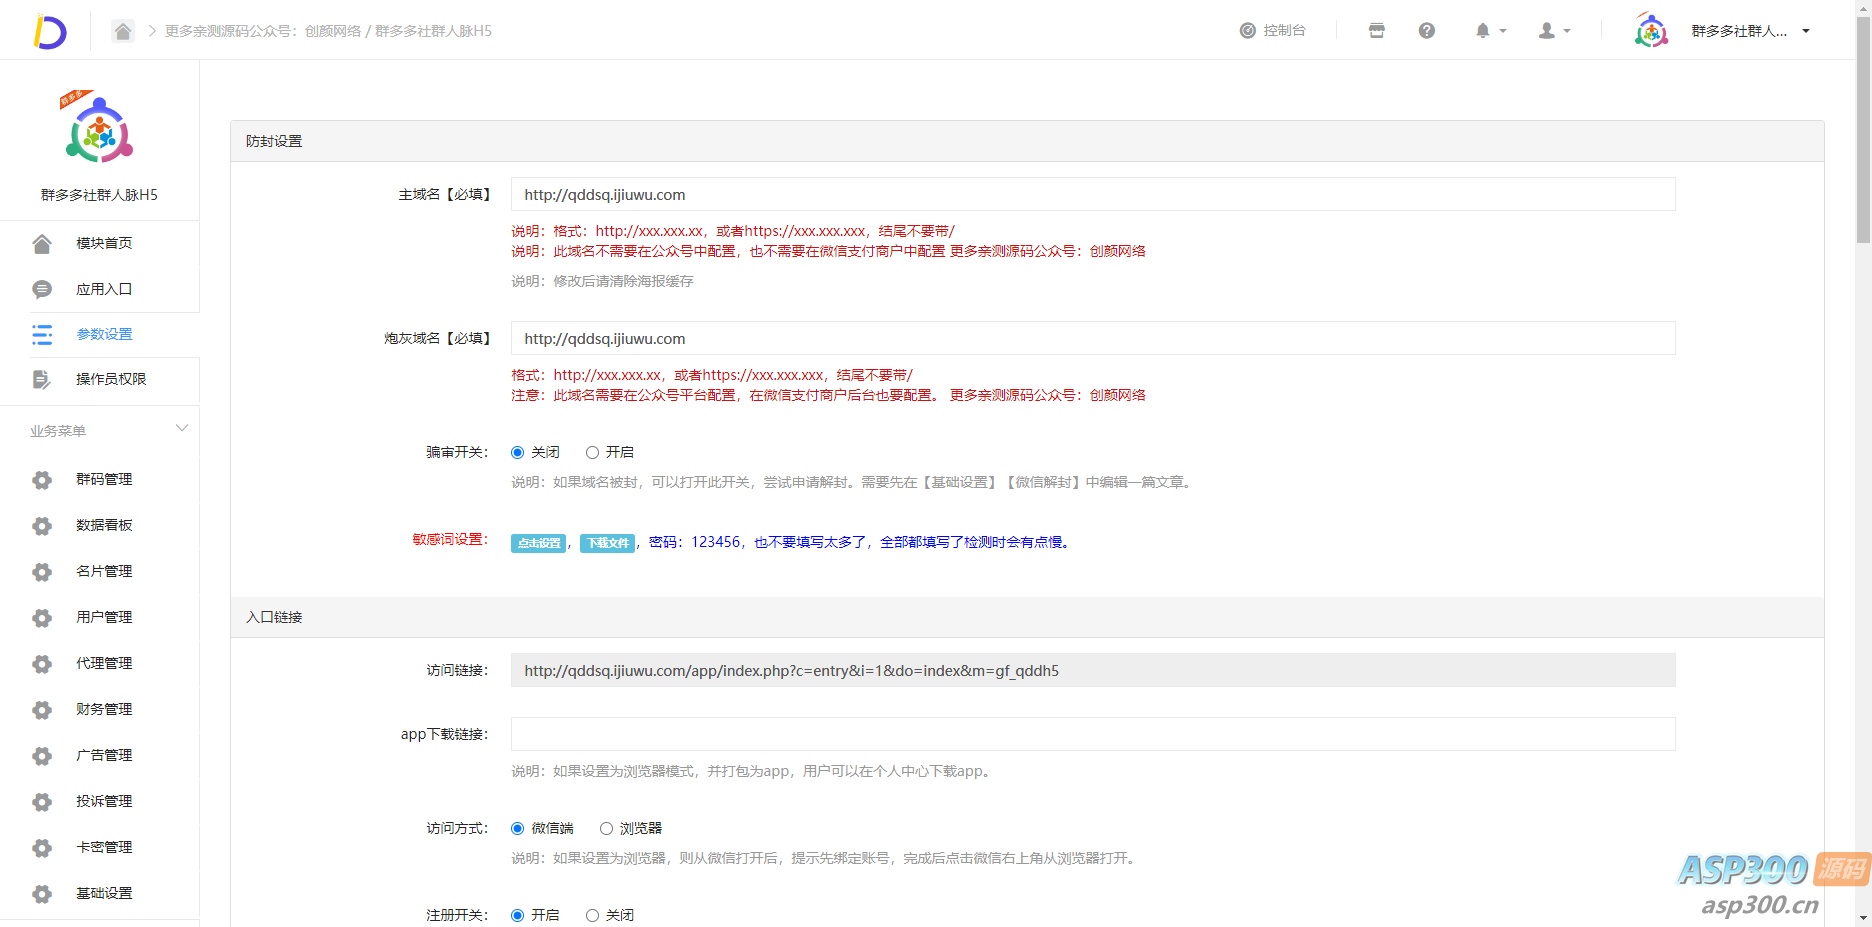Open the store icon in top bar
Screen dimensions: 1872x927
click(x=1376, y=31)
